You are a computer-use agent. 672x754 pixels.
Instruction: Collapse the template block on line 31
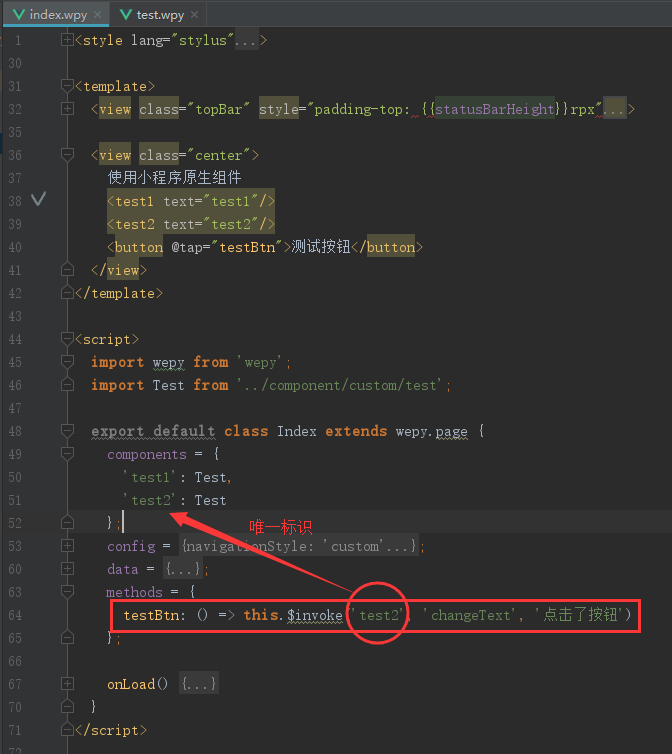67,86
